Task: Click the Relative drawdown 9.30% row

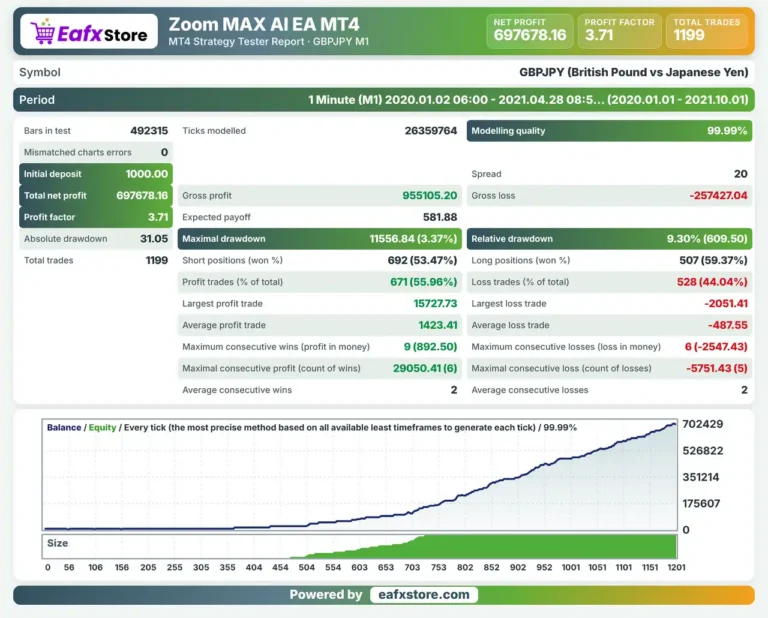Action: pyautogui.click(x=609, y=238)
